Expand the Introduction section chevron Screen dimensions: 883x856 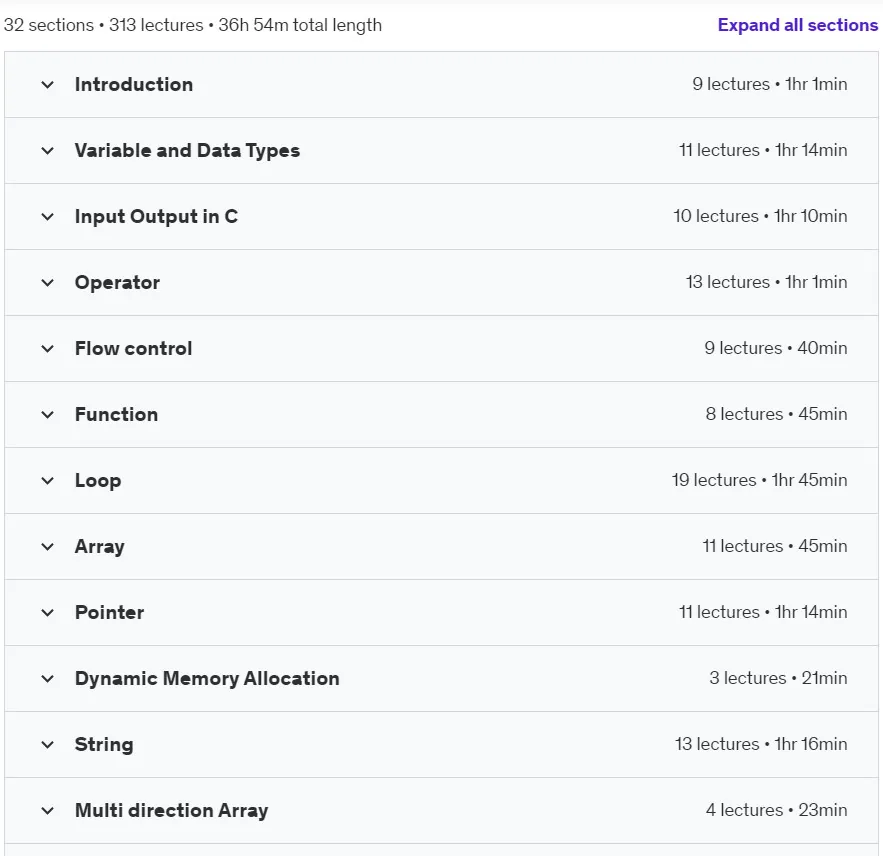(x=48, y=85)
